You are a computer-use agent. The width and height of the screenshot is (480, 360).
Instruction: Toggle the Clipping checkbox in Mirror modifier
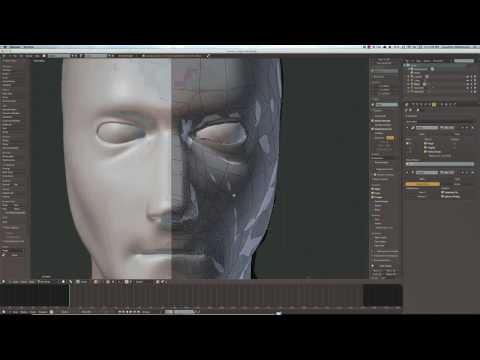tap(426, 147)
